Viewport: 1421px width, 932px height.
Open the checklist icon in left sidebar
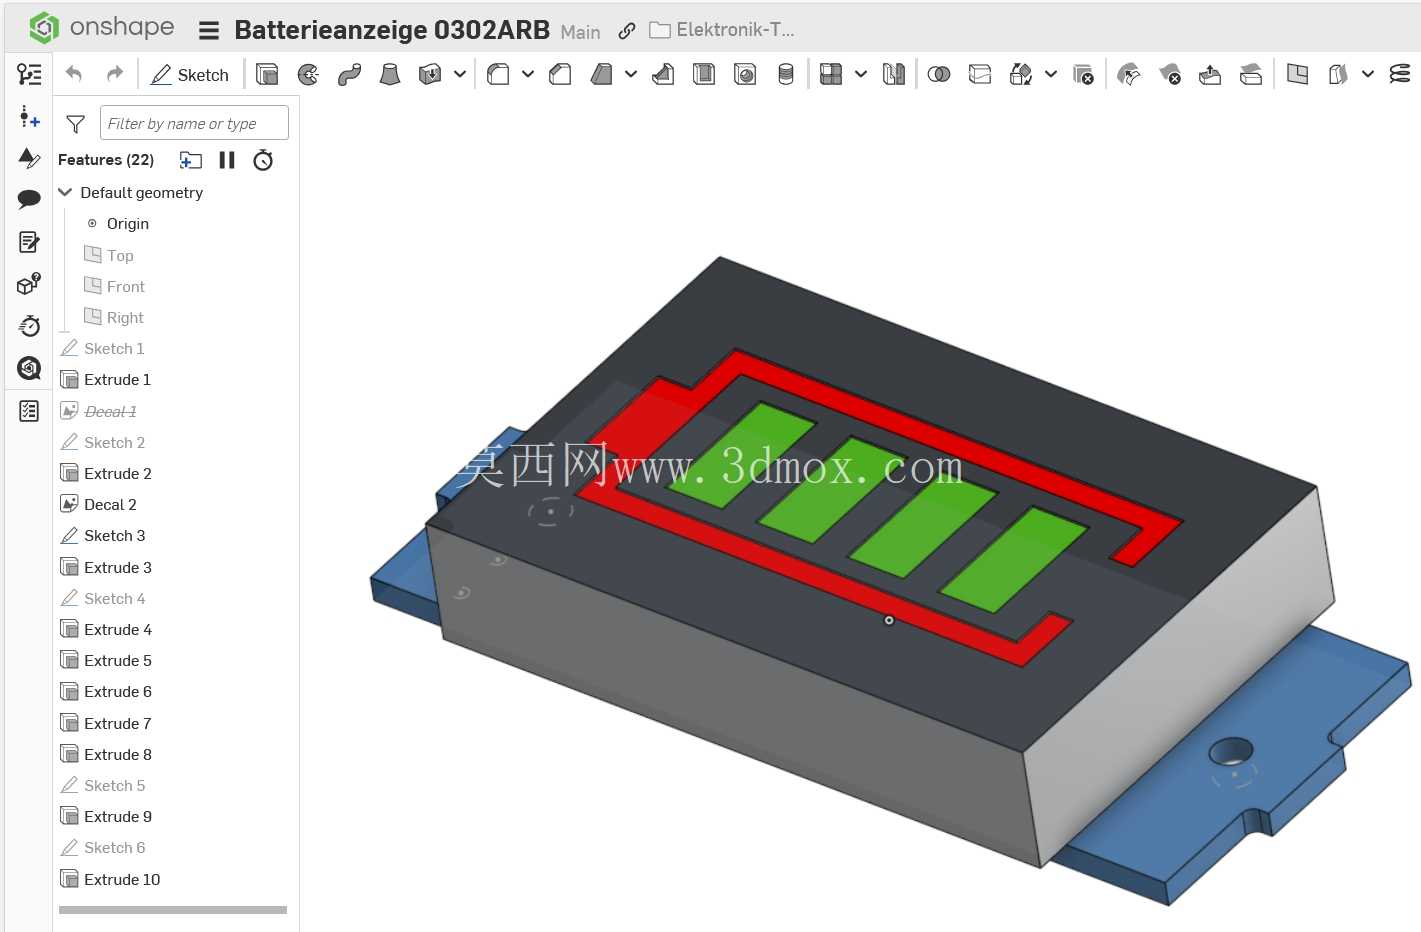tap(29, 410)
